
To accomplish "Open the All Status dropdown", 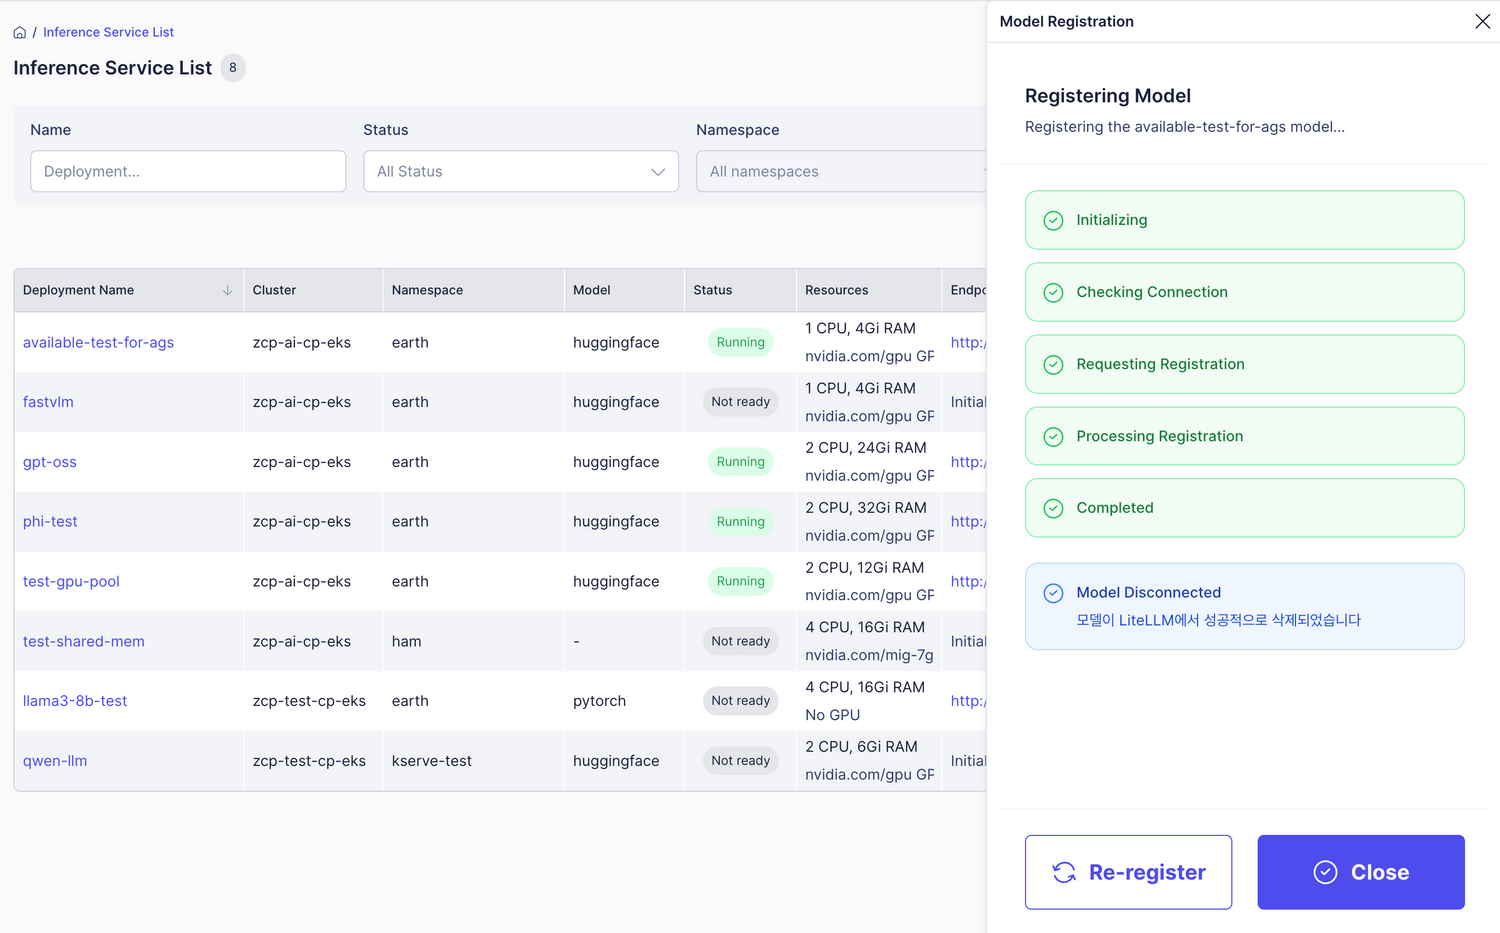I will 521,171.
